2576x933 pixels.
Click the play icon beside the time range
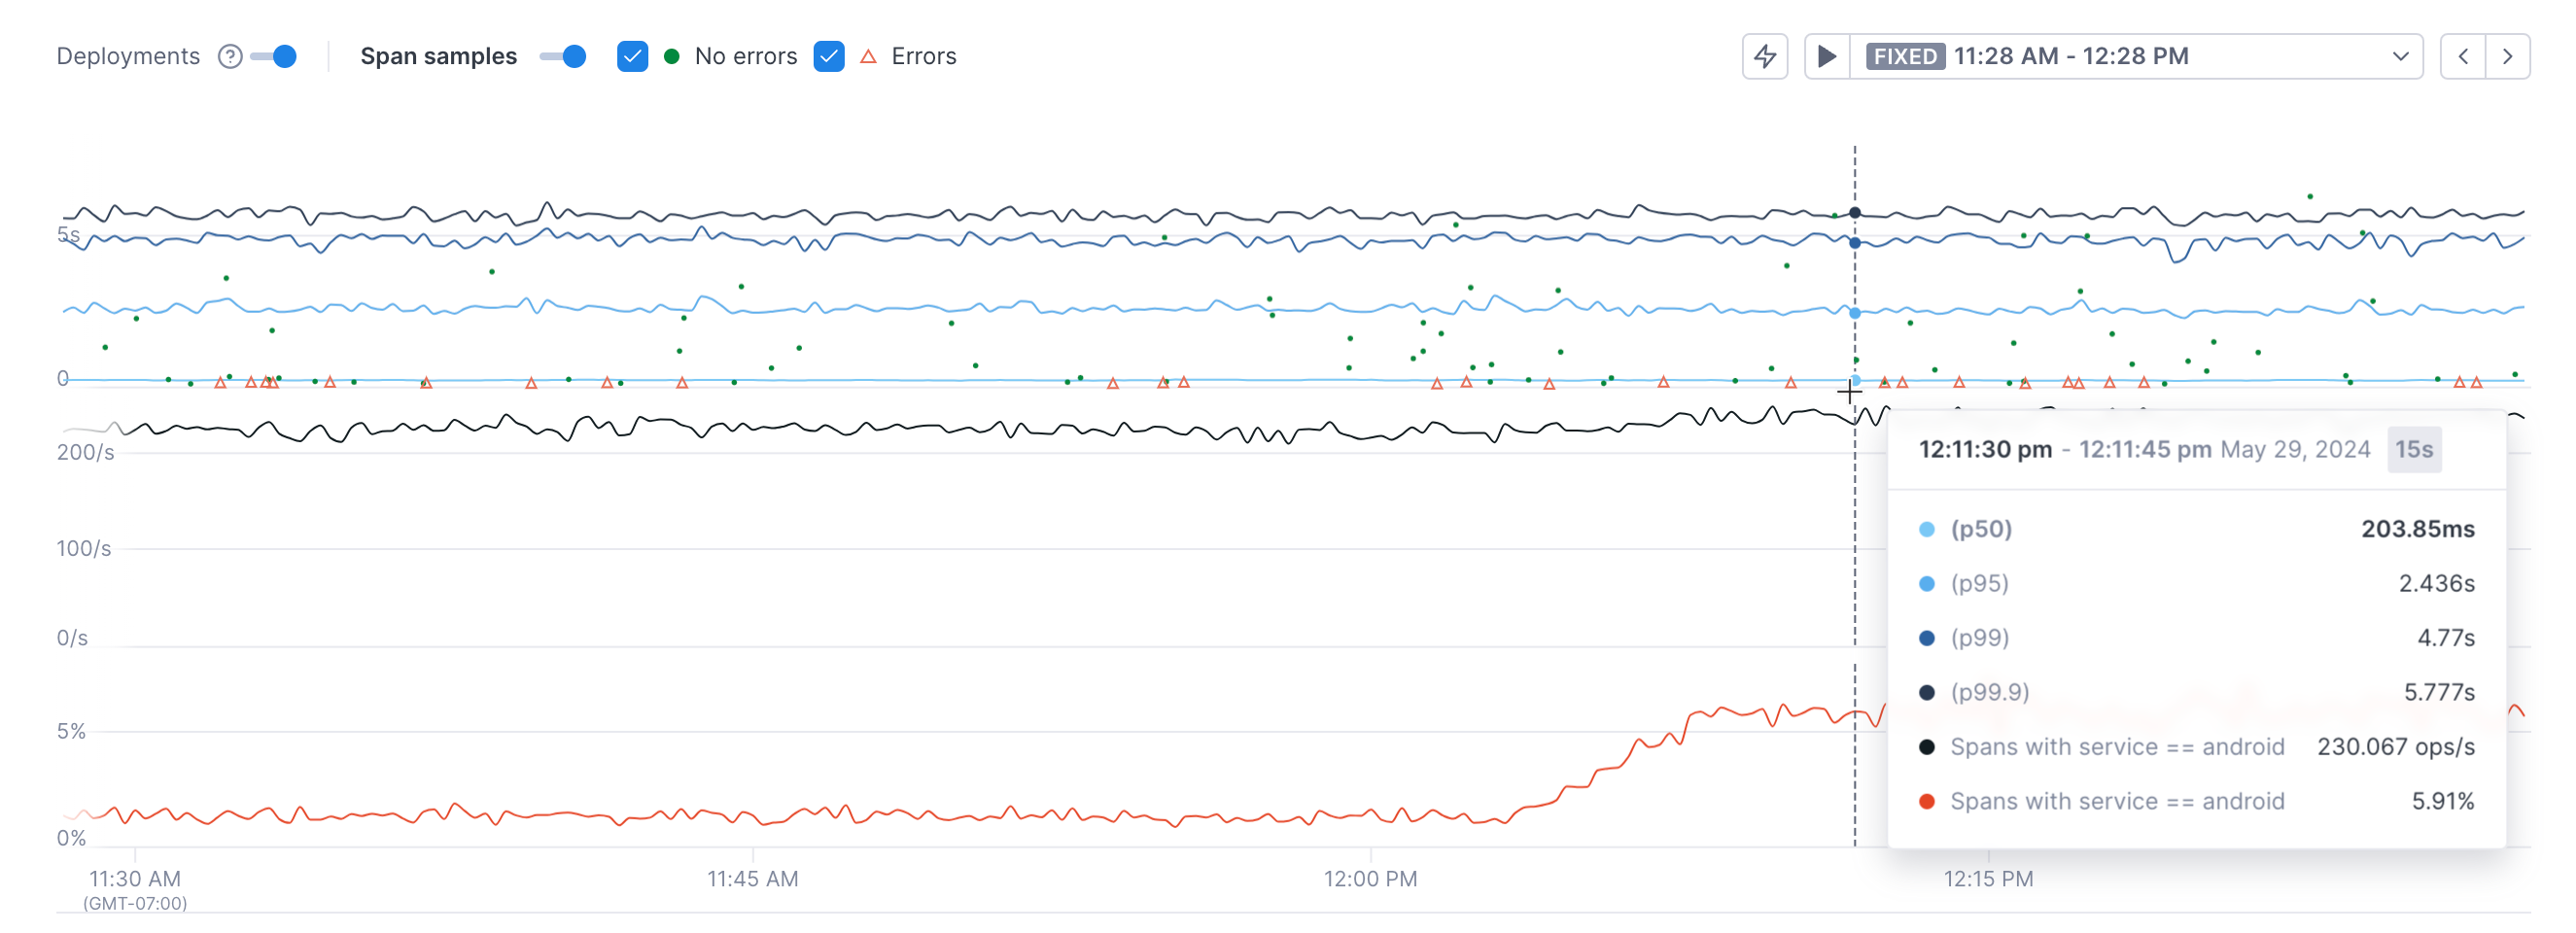(x=1827, y=56)
